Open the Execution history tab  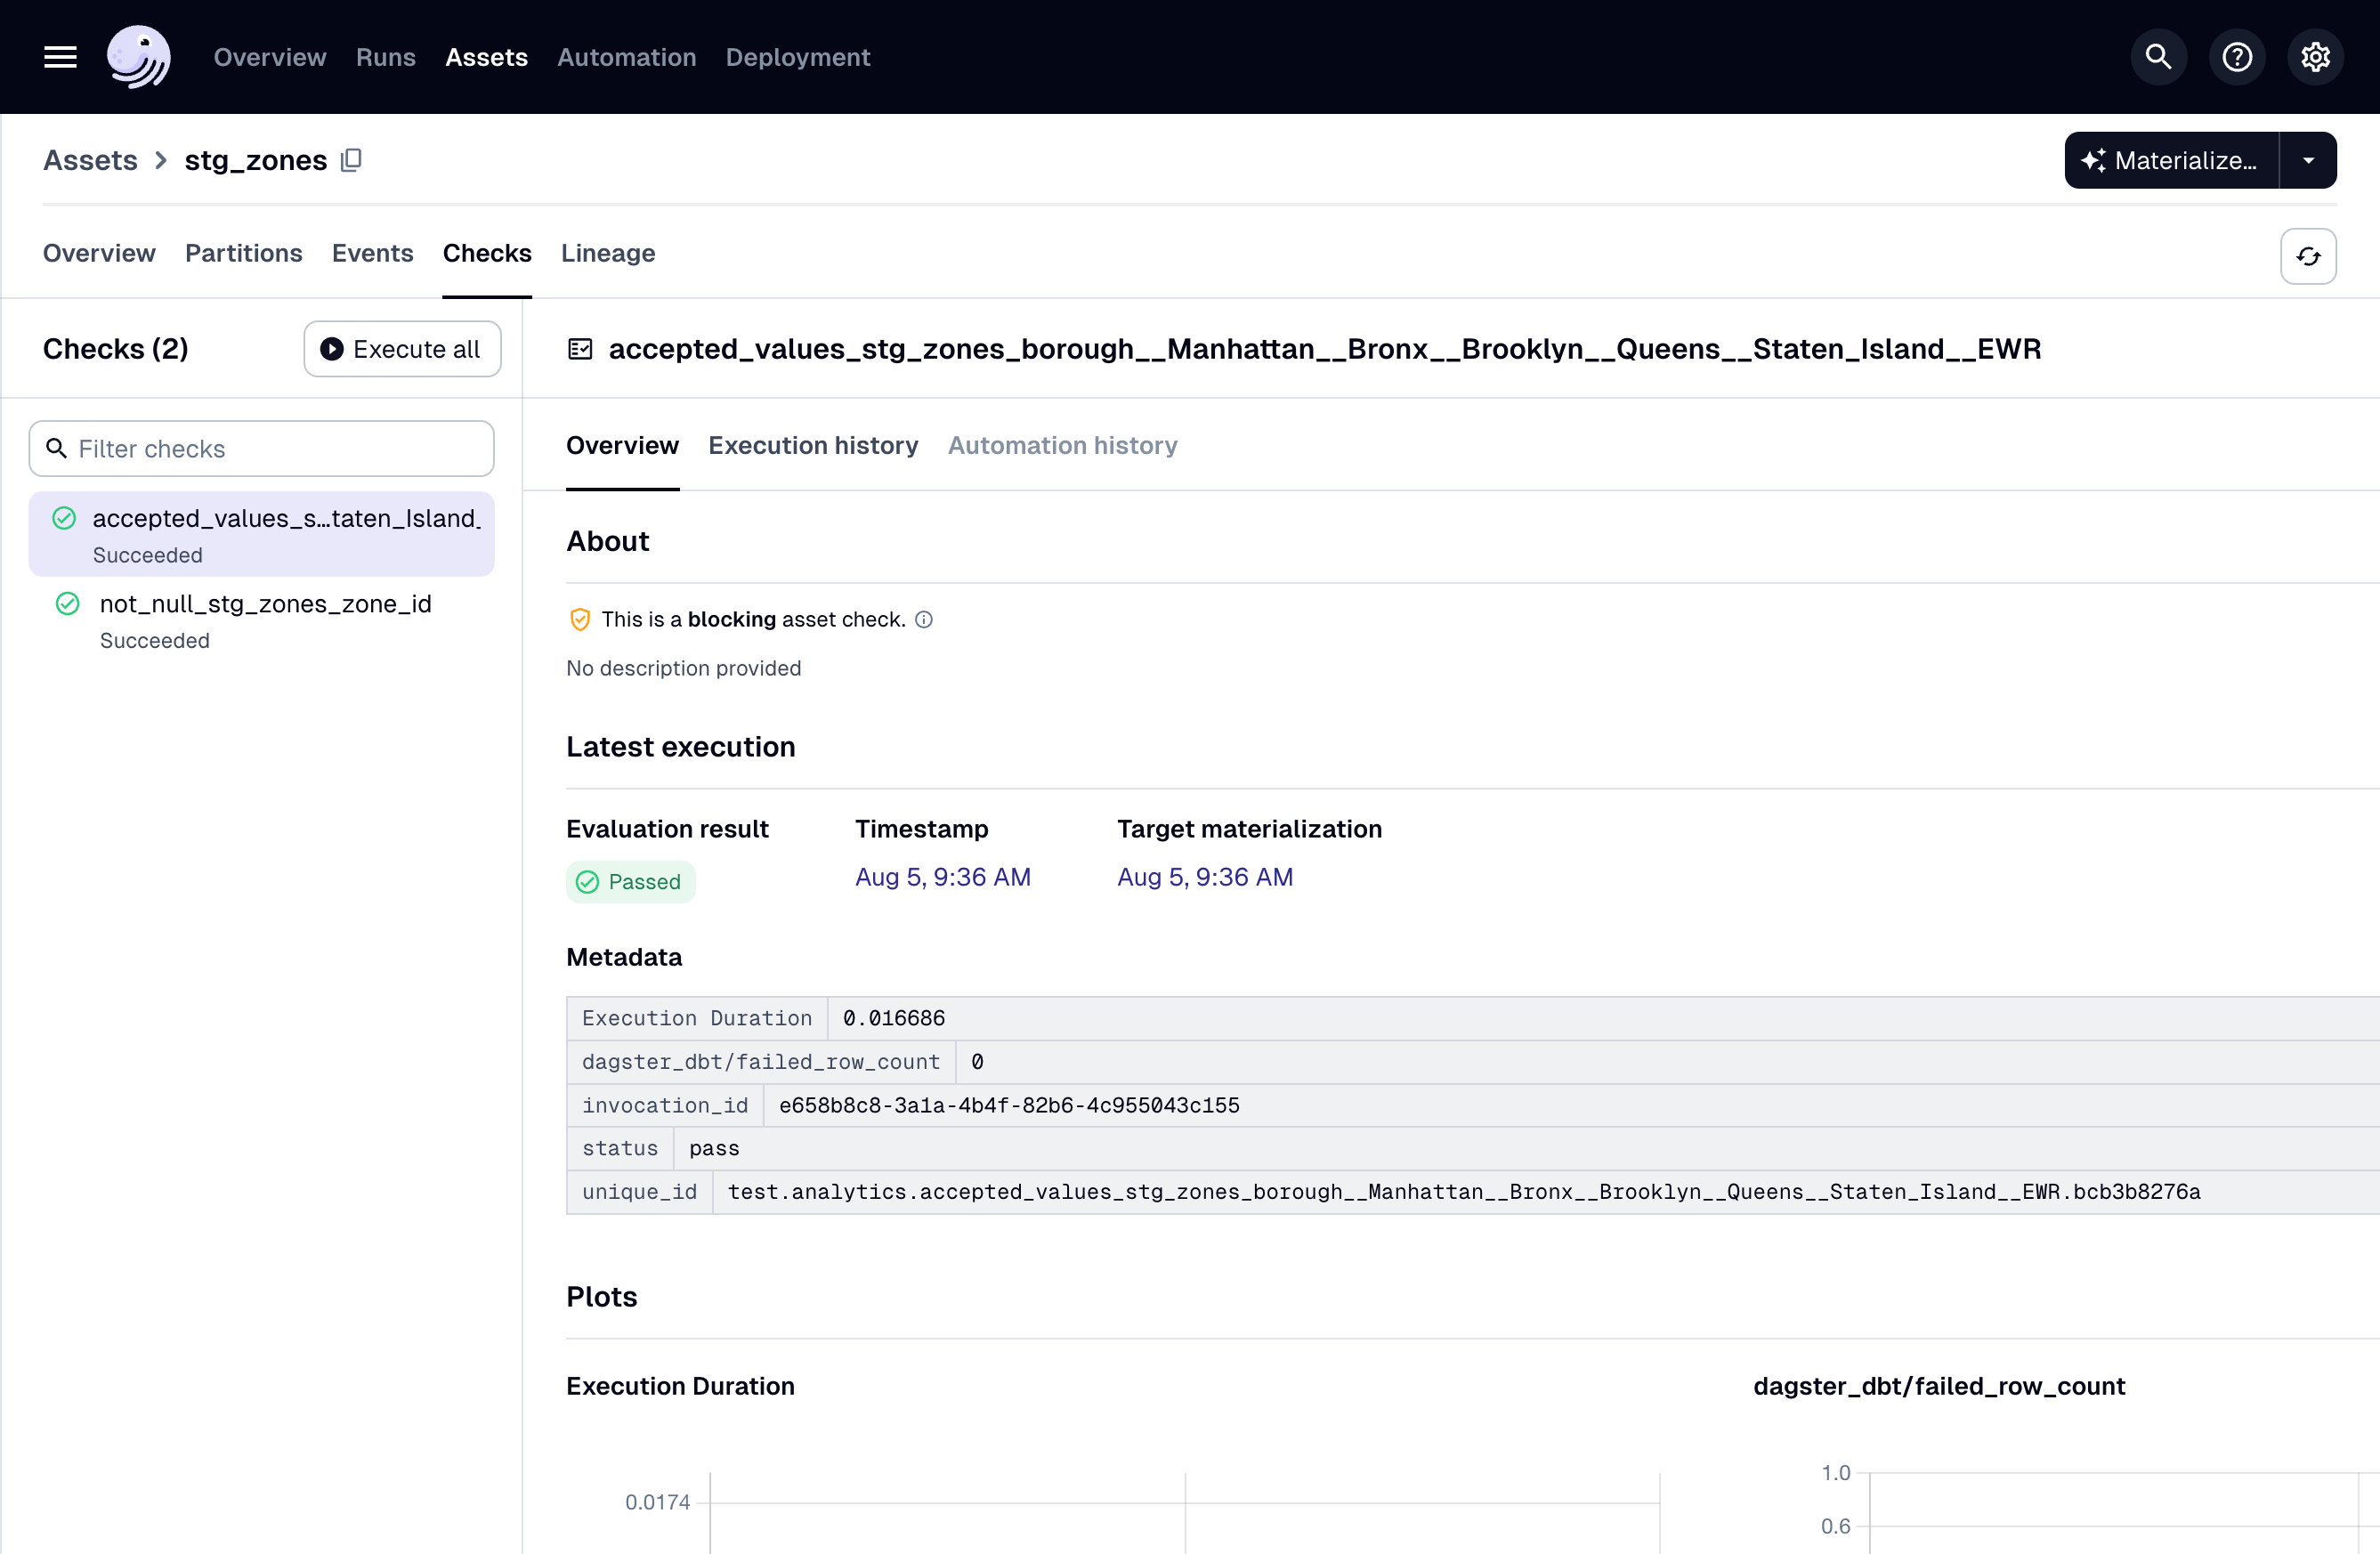point(812,445)
